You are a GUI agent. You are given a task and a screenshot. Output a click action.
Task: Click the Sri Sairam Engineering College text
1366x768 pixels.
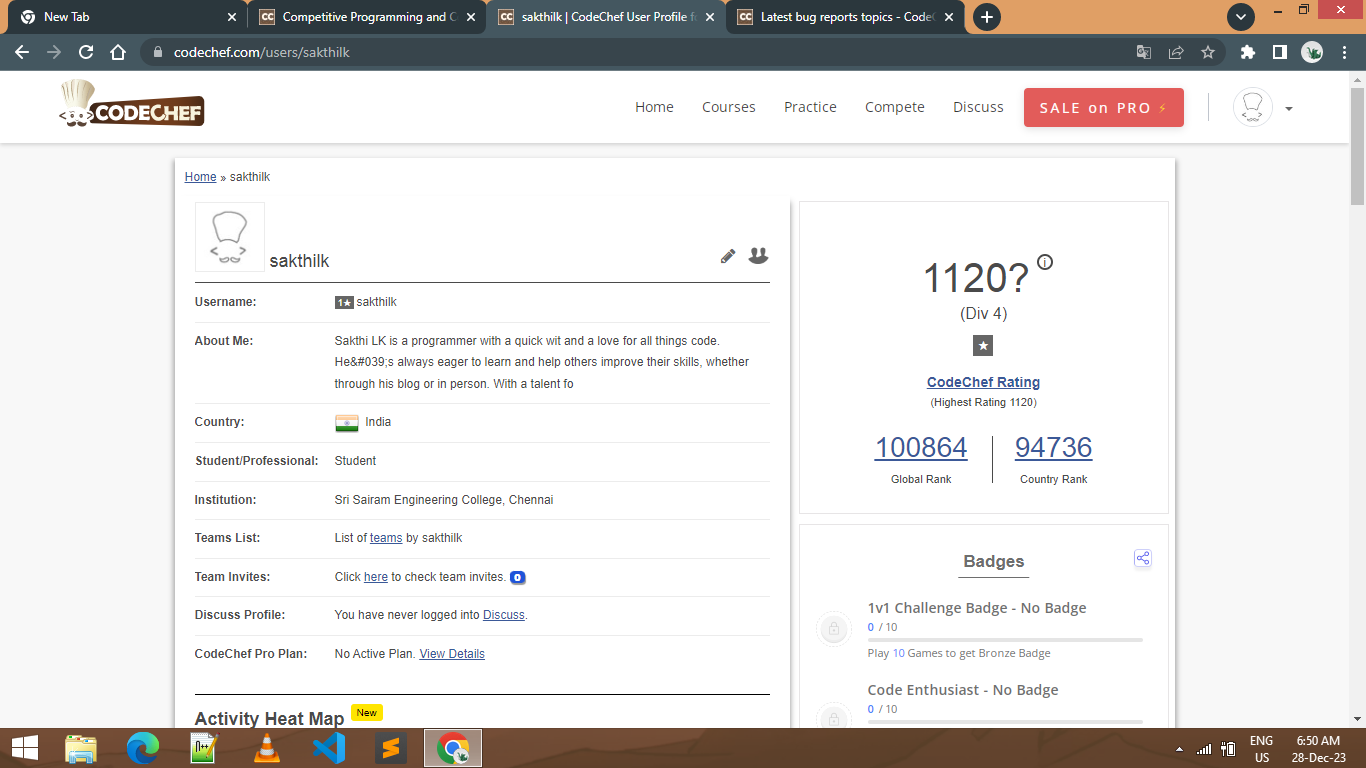444,500
